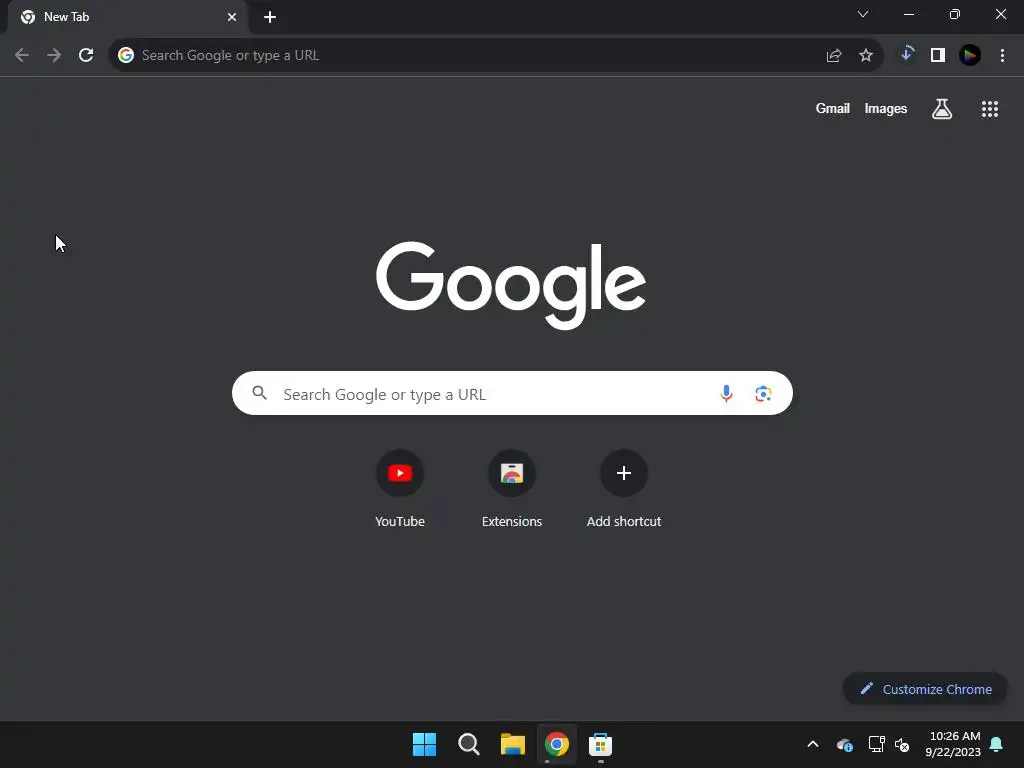
Task: Open File Explorer from taskbar
Action: 513,744
